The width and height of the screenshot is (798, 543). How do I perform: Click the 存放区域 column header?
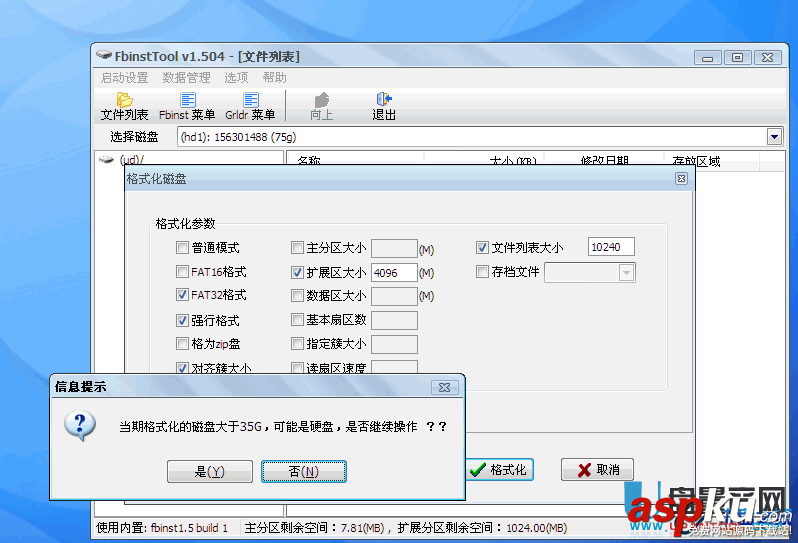(x=711, y=161)
